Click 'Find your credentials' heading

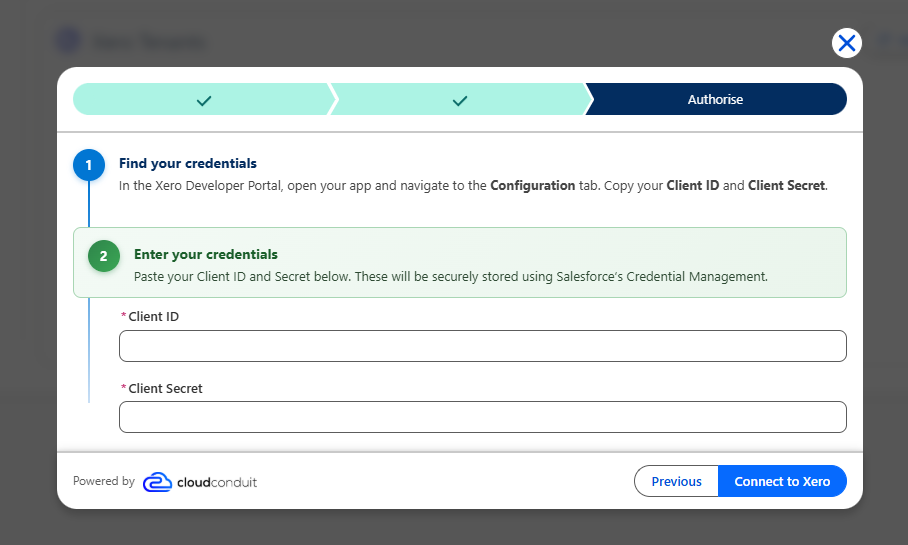188,163
